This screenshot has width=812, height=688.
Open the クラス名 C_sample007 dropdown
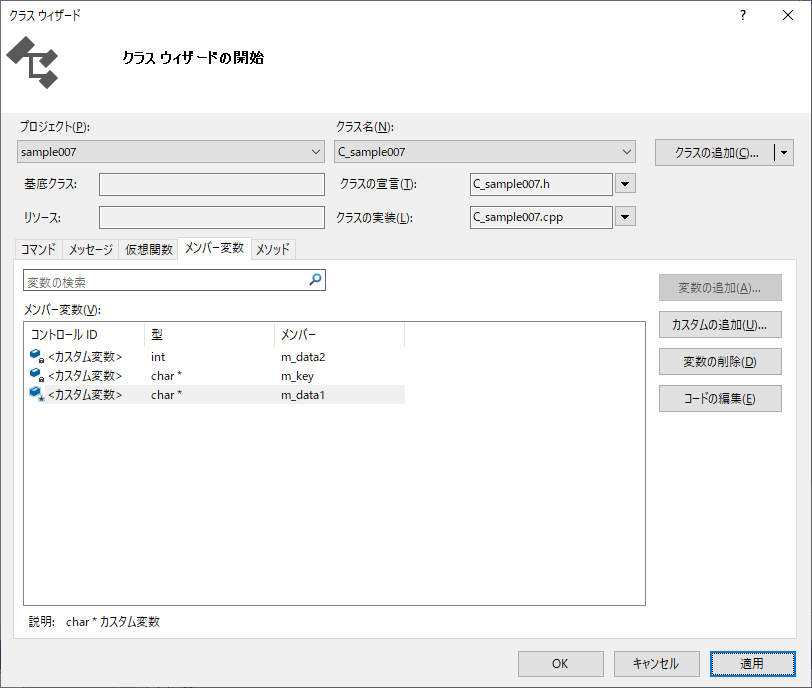coord(626,152)
